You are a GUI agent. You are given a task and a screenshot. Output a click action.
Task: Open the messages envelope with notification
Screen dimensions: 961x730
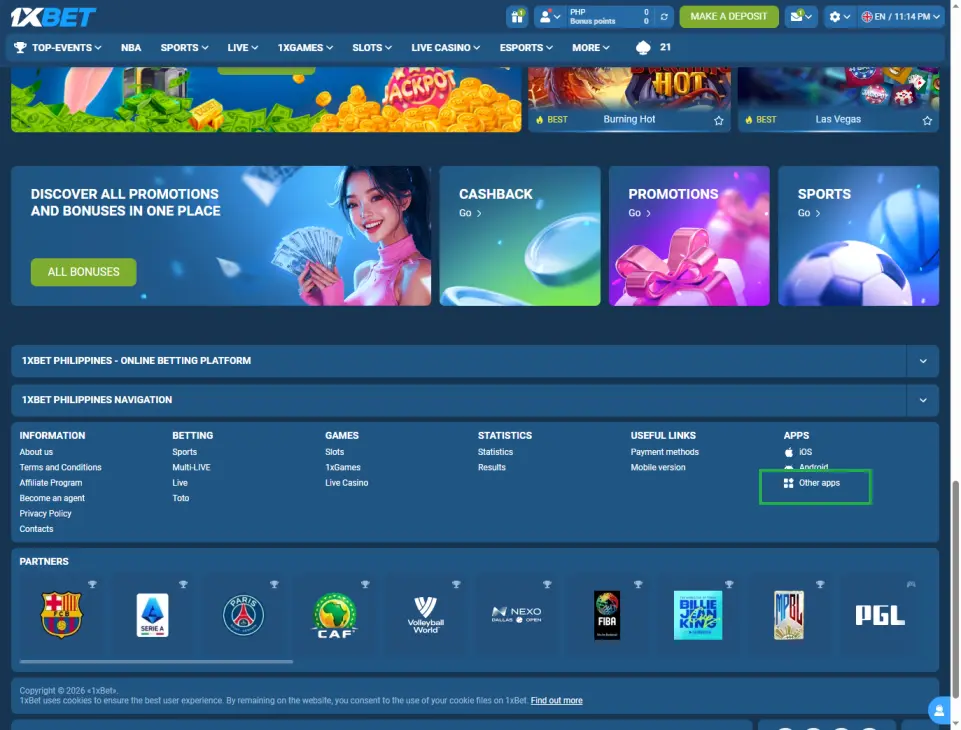(793, 16)
